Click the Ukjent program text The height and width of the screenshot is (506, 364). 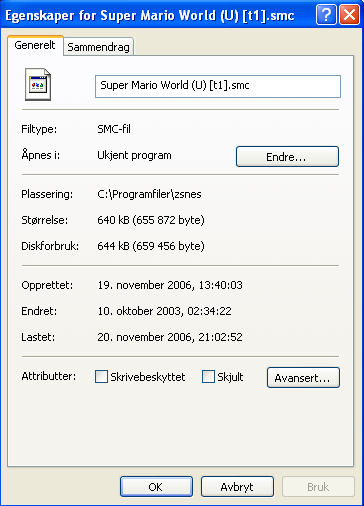point(134,155)
